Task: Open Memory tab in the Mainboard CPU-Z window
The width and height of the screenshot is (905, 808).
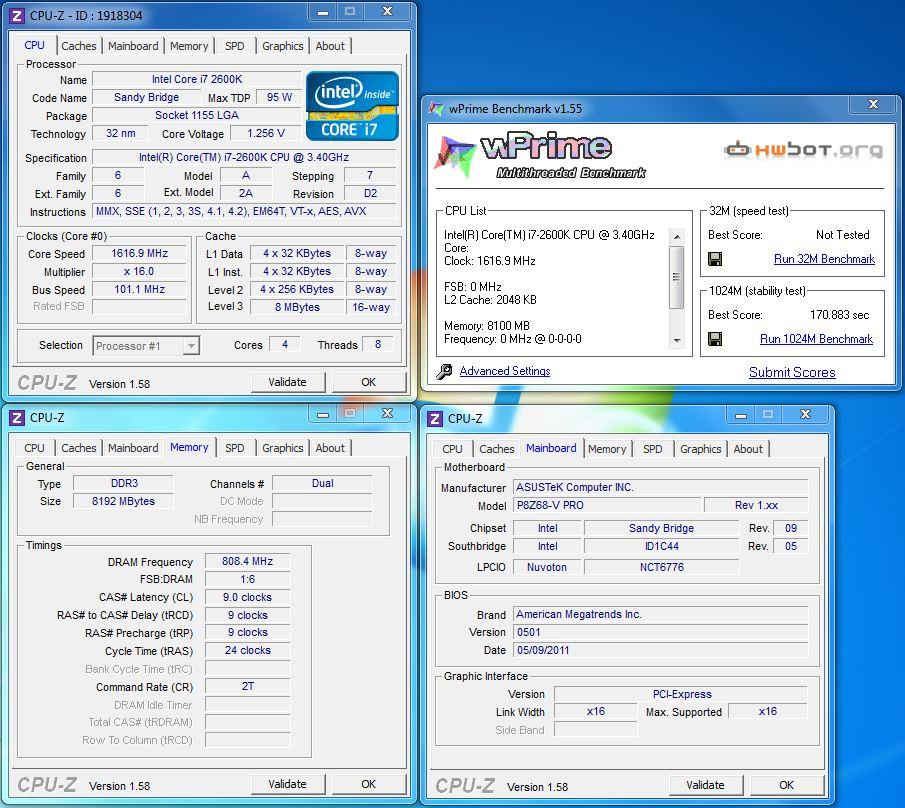Action: click(x=607, y=449)
